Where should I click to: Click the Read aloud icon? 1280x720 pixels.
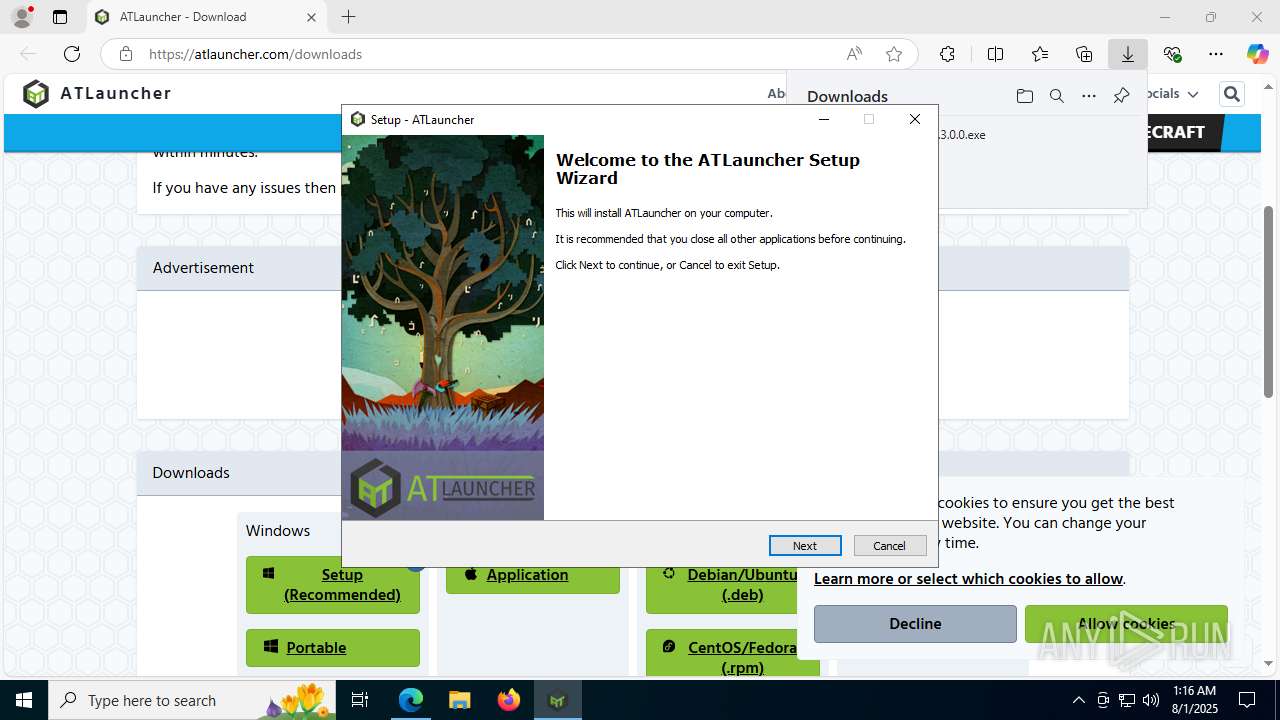[x=854, y=54]
